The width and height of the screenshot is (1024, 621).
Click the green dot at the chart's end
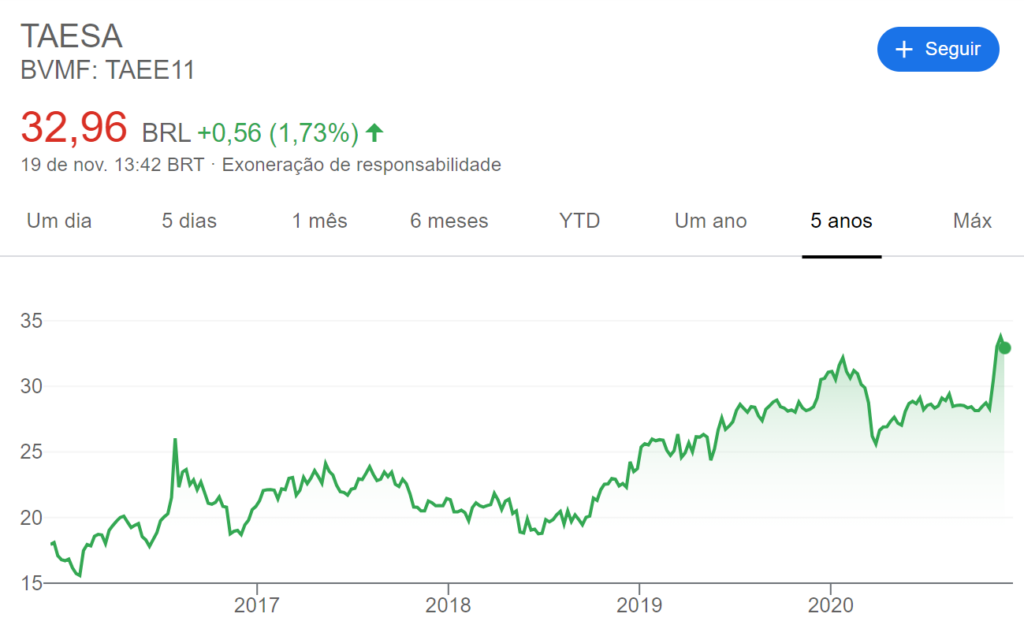click(x=1004, y=348)
